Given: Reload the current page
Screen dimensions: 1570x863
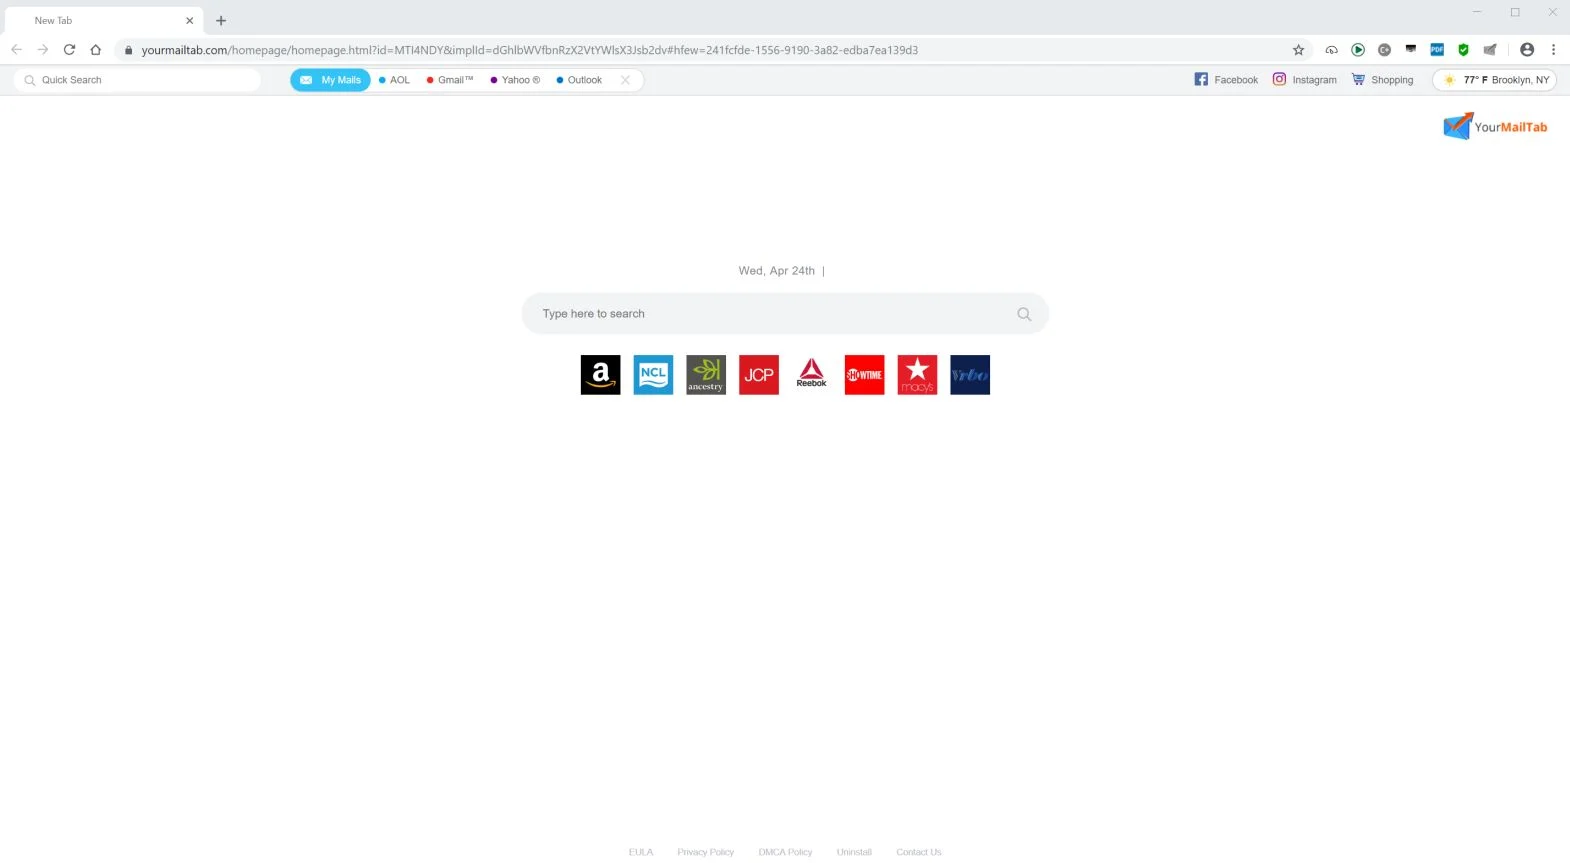Looking at the screenshot, I should click(69, 49).
